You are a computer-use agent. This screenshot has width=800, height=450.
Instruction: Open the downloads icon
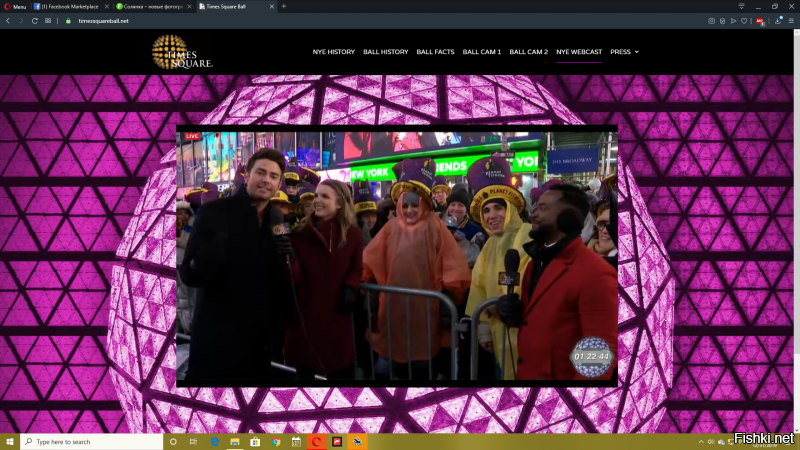(778, 20)
